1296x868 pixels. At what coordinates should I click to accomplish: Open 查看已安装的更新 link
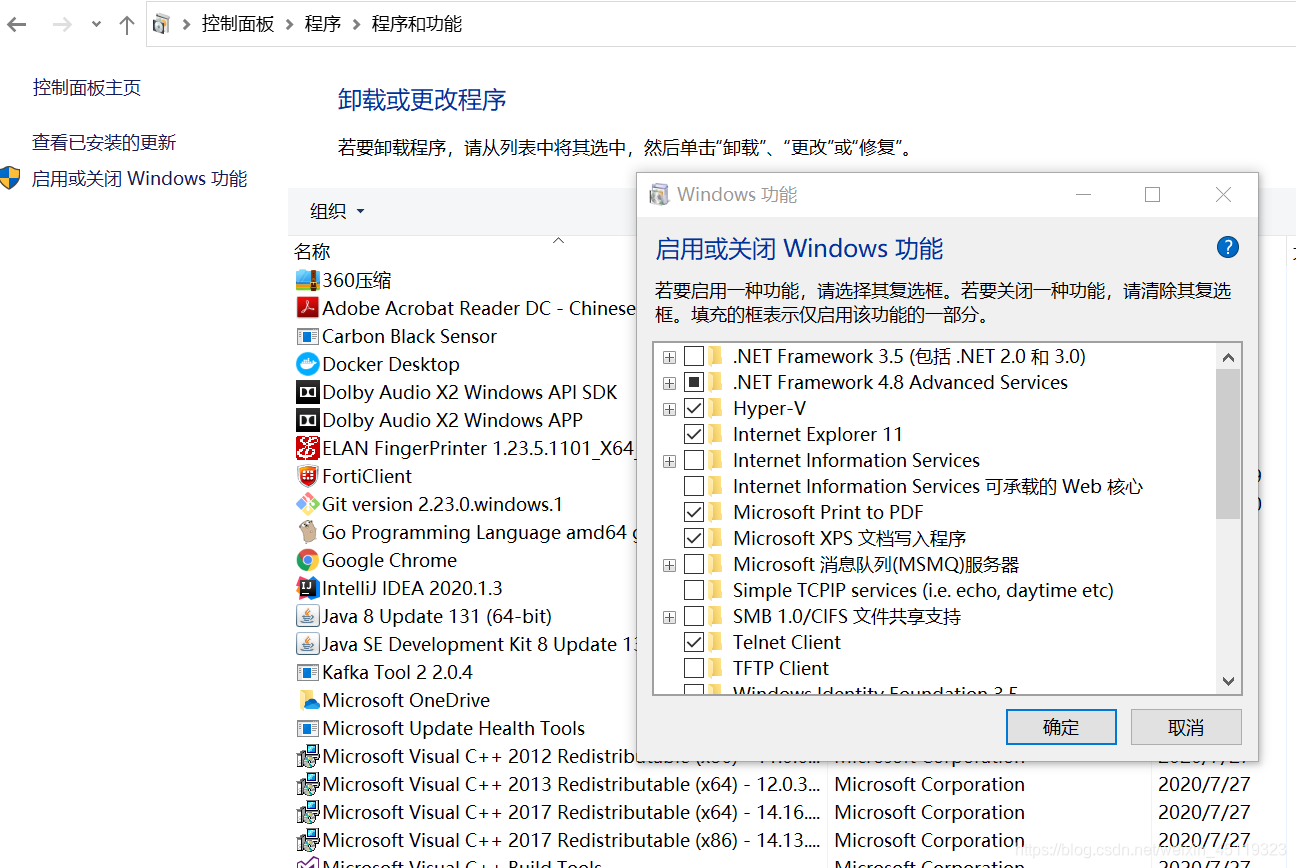coord(104,143)
